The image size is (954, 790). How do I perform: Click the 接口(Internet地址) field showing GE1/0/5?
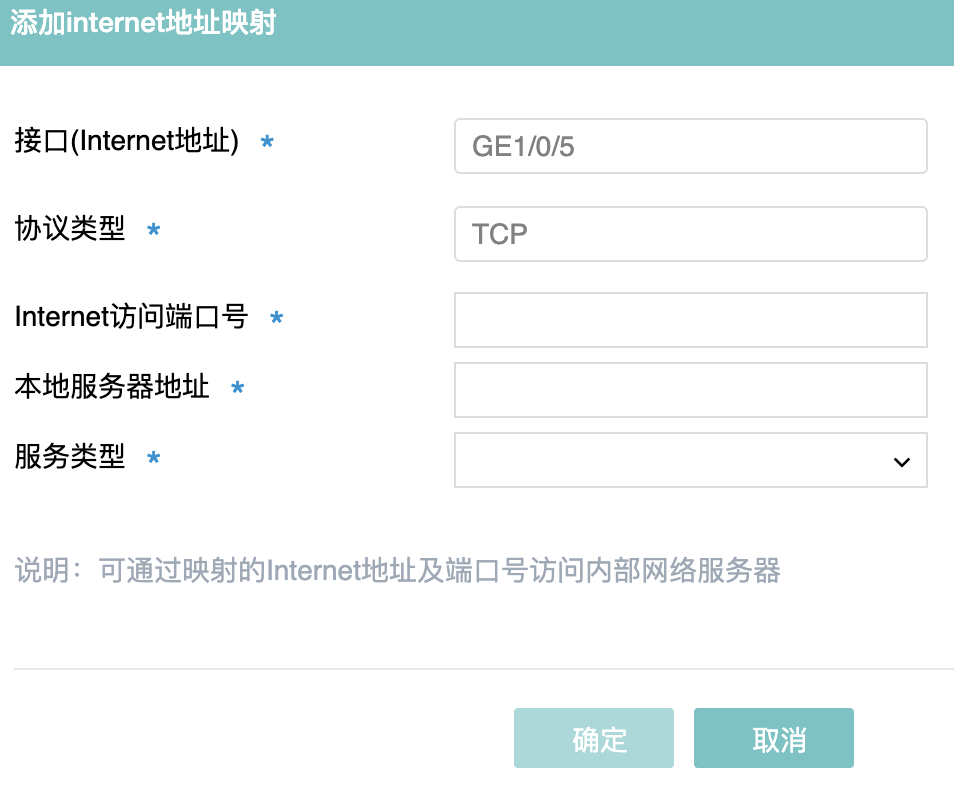(x=690, y=147)
